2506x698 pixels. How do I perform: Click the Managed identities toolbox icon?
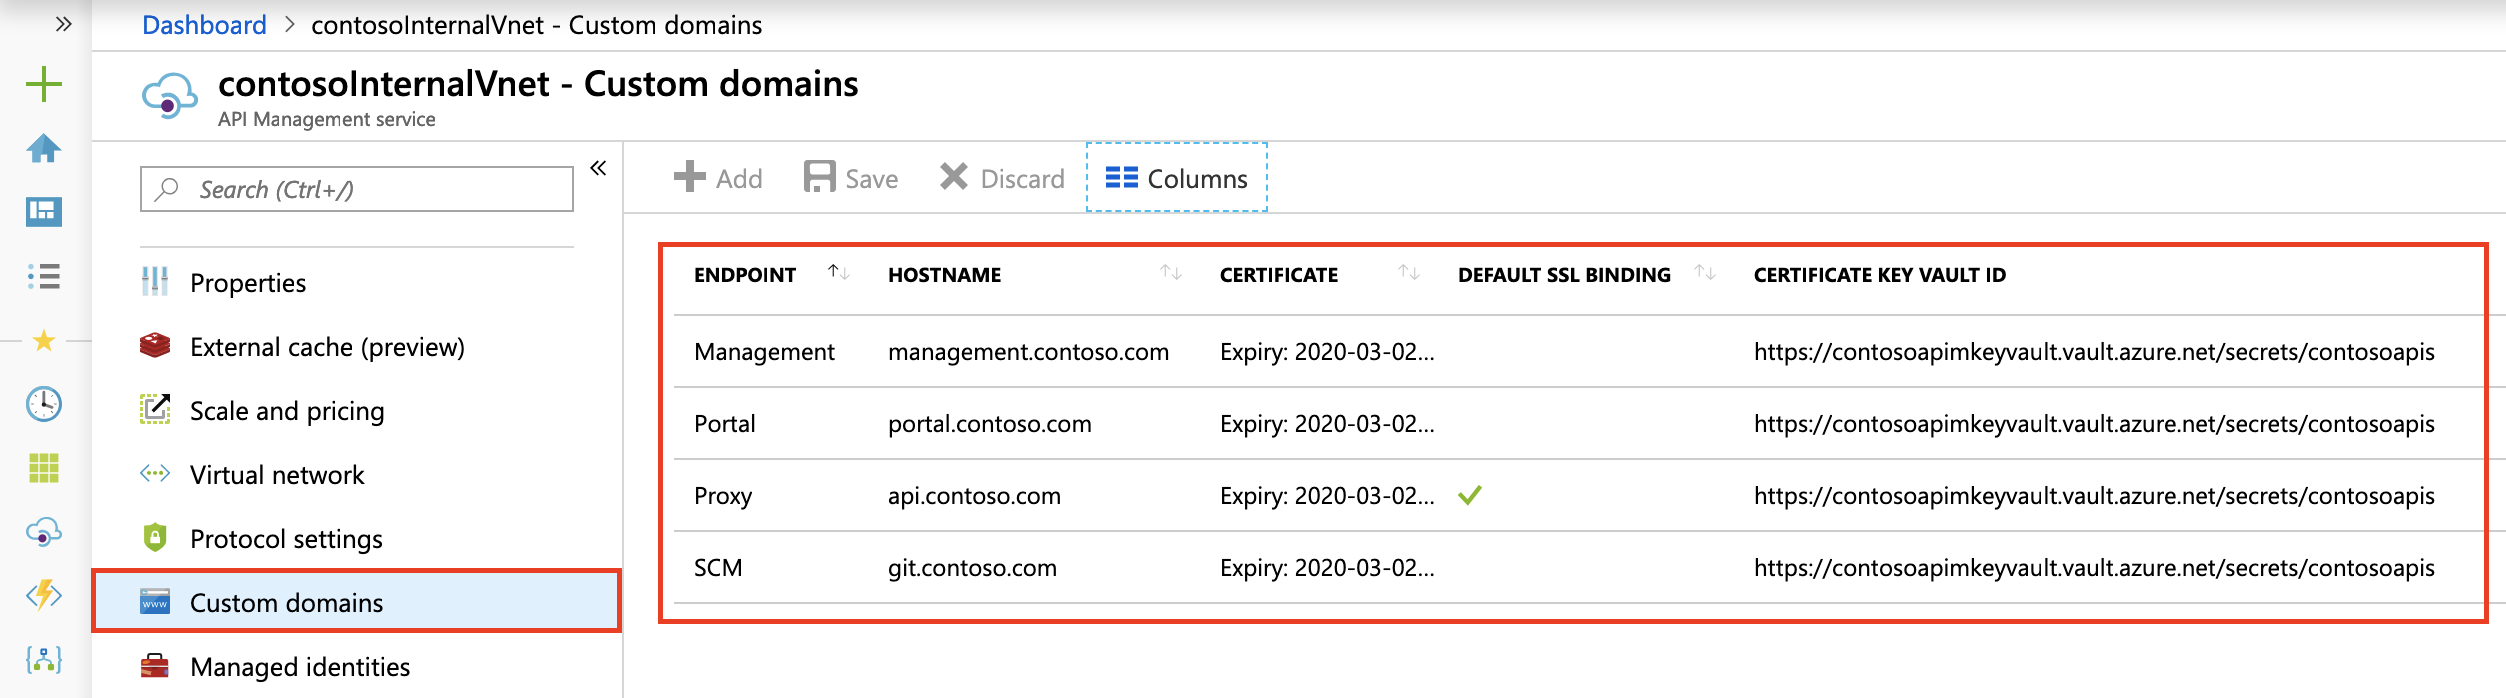pos(155,666)
